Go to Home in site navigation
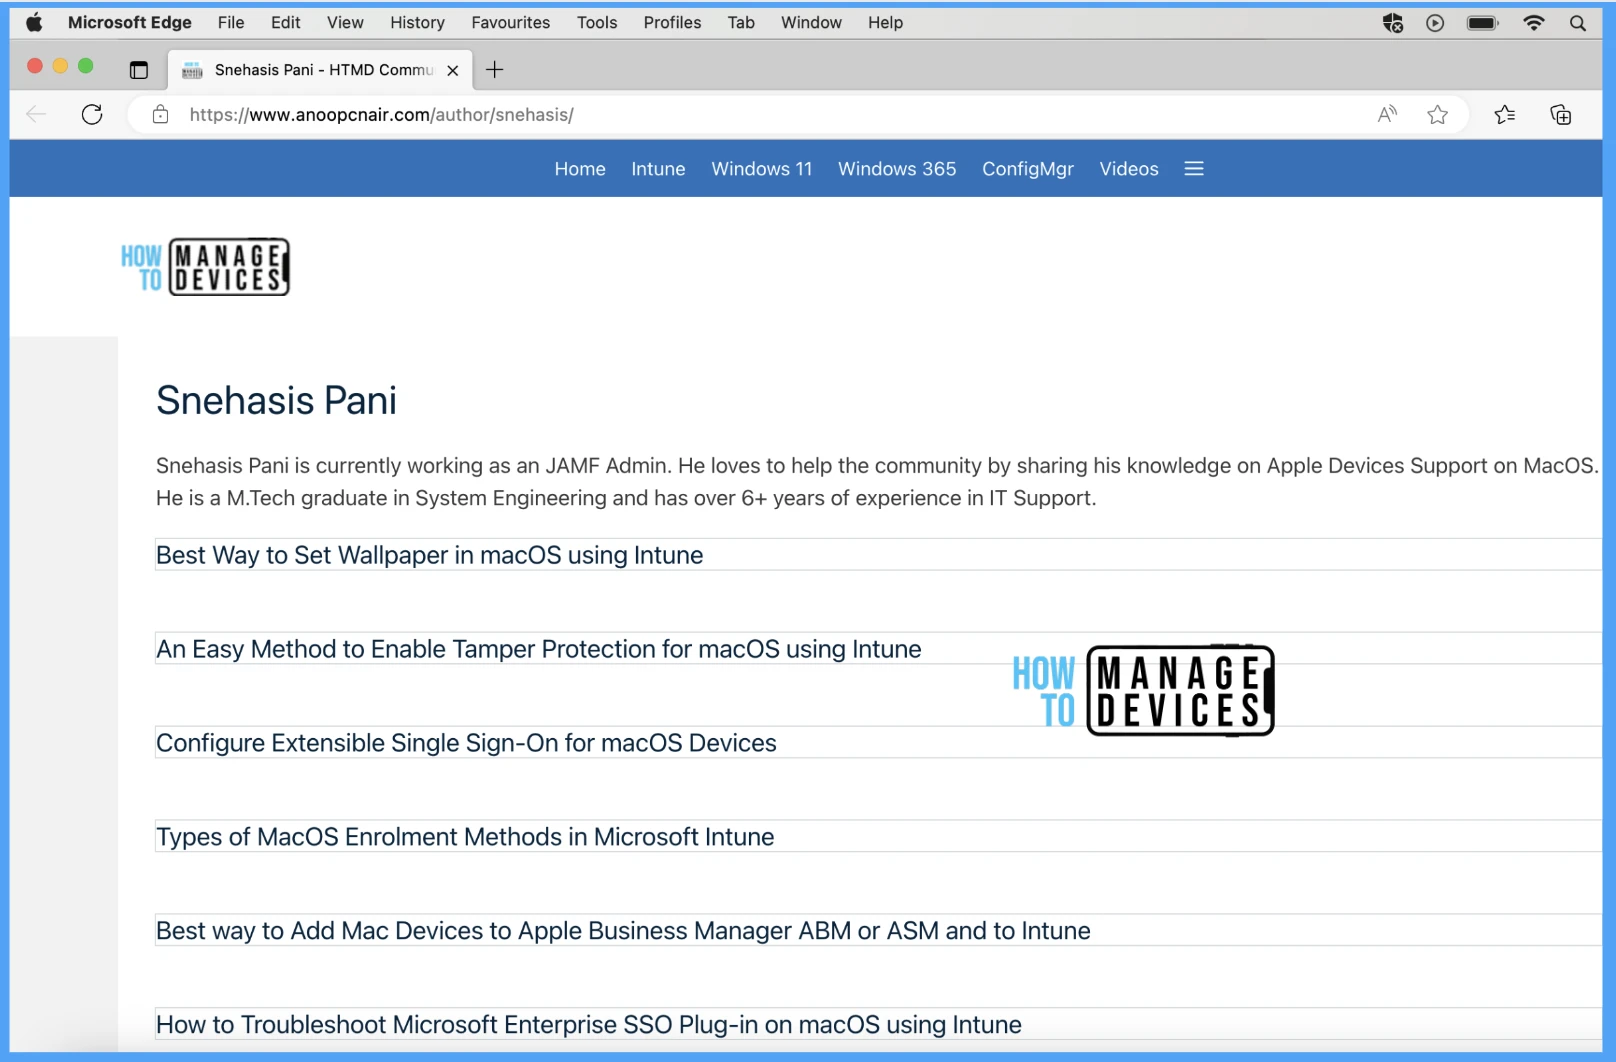 580,169
